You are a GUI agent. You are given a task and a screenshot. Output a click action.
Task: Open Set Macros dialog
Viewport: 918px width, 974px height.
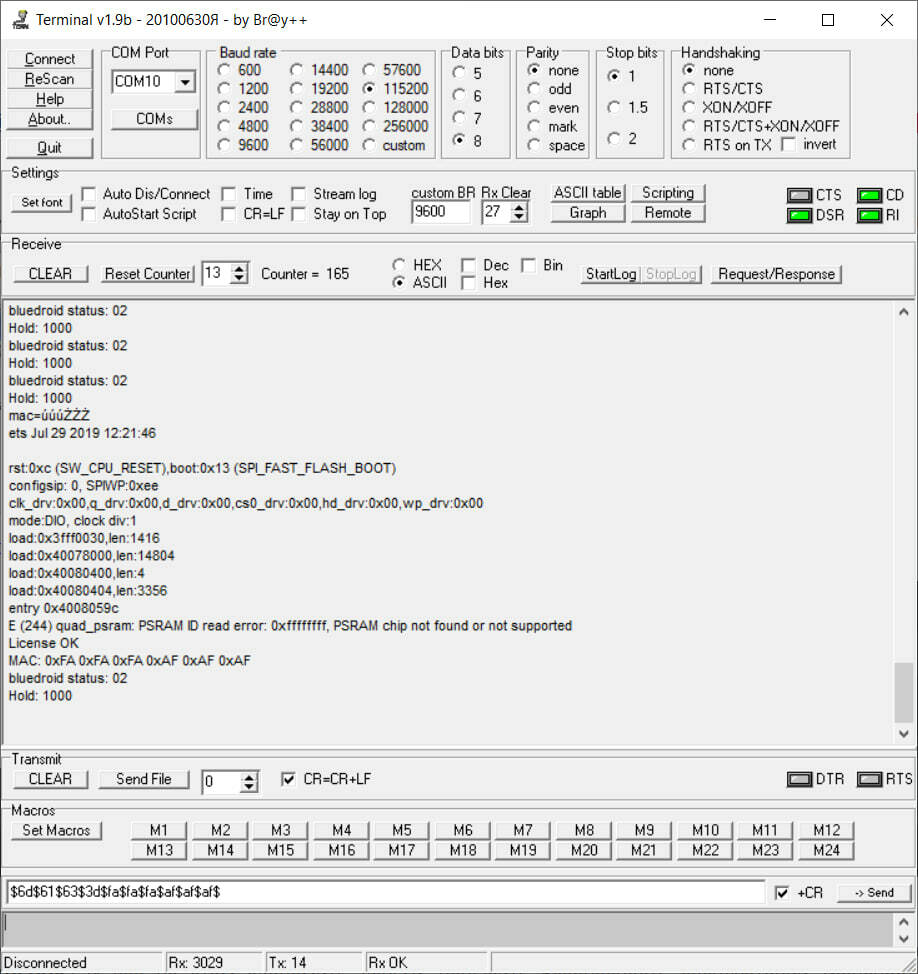(57, 831)
